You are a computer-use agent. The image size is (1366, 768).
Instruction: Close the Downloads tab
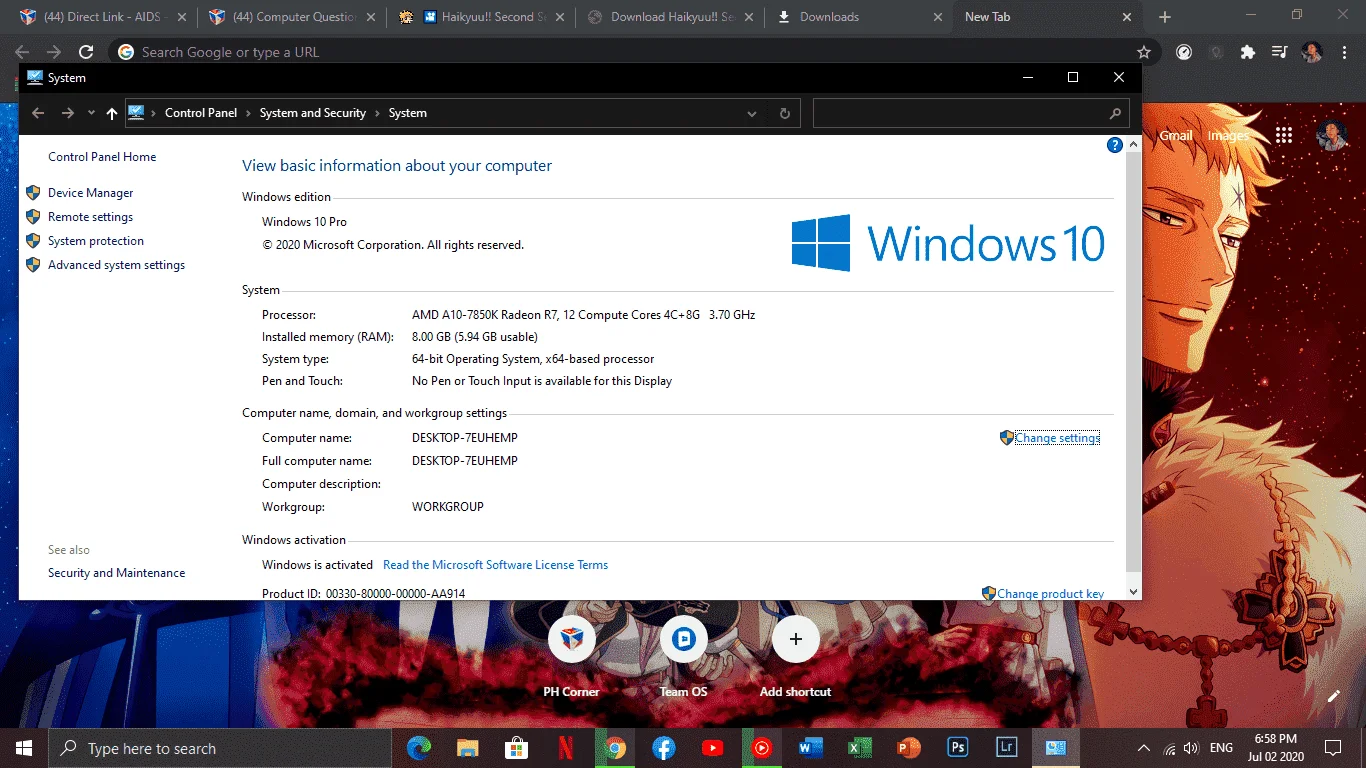[938, 17]
